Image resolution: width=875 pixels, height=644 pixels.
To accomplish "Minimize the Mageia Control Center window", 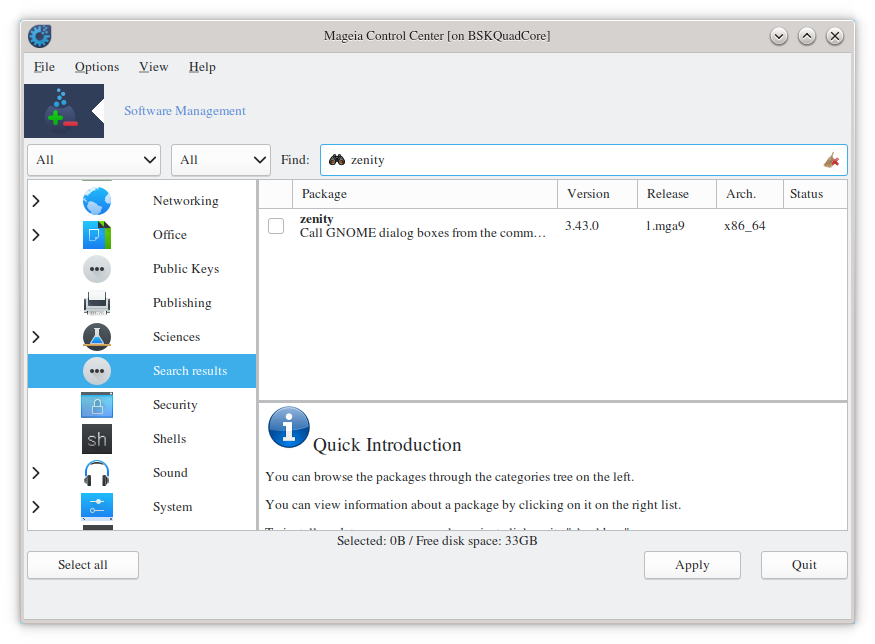I will (778, 36).
